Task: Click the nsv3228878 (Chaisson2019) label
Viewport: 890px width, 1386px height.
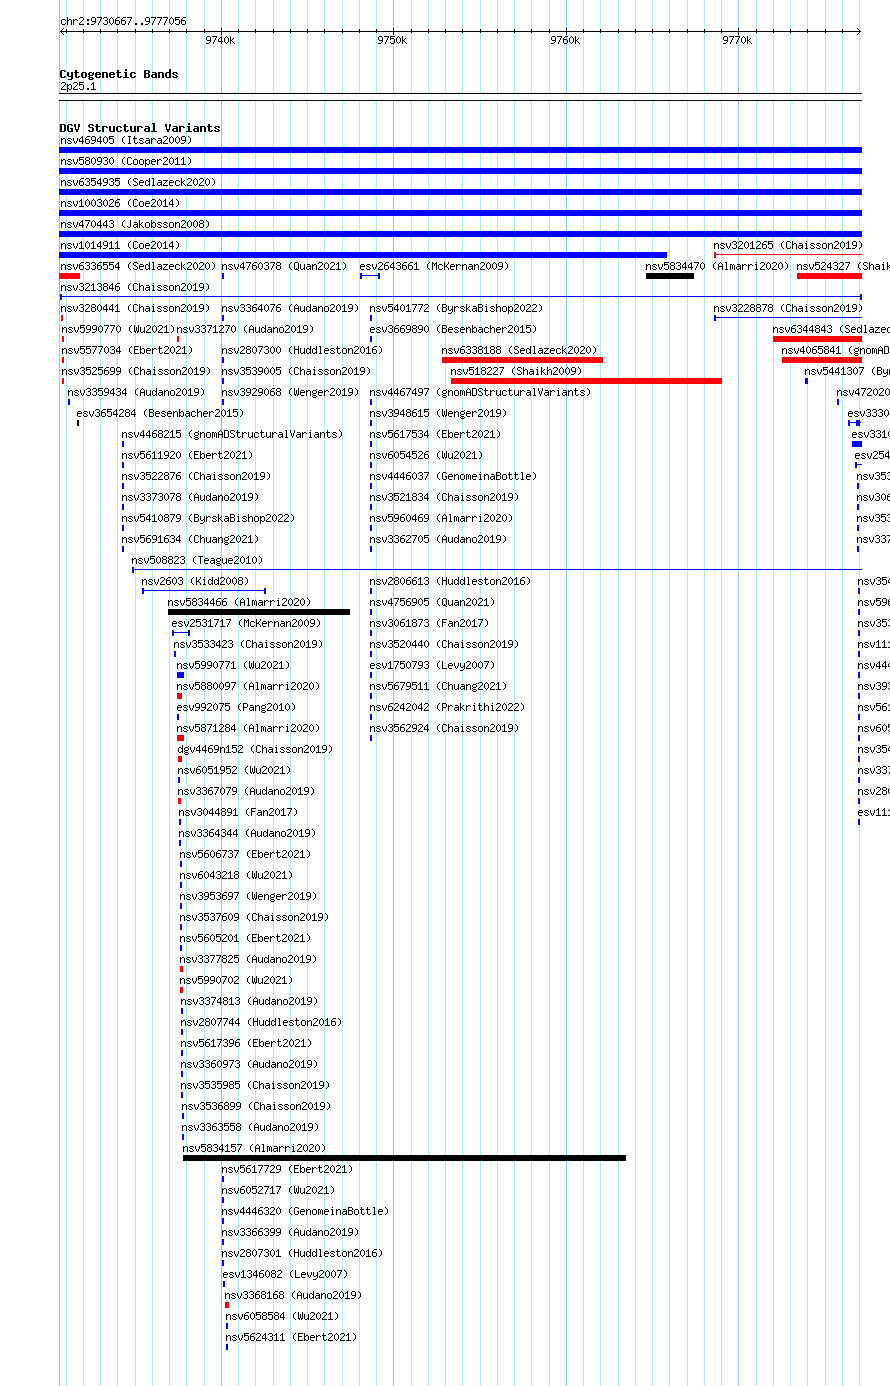Action: pos(788,308)
